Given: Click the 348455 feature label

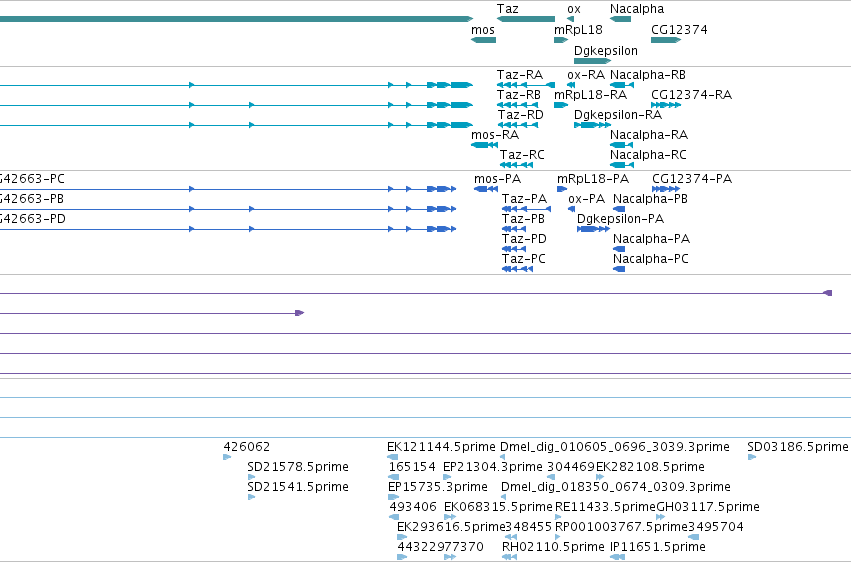Looking at the screenshot, I should [x=528, y=527].
